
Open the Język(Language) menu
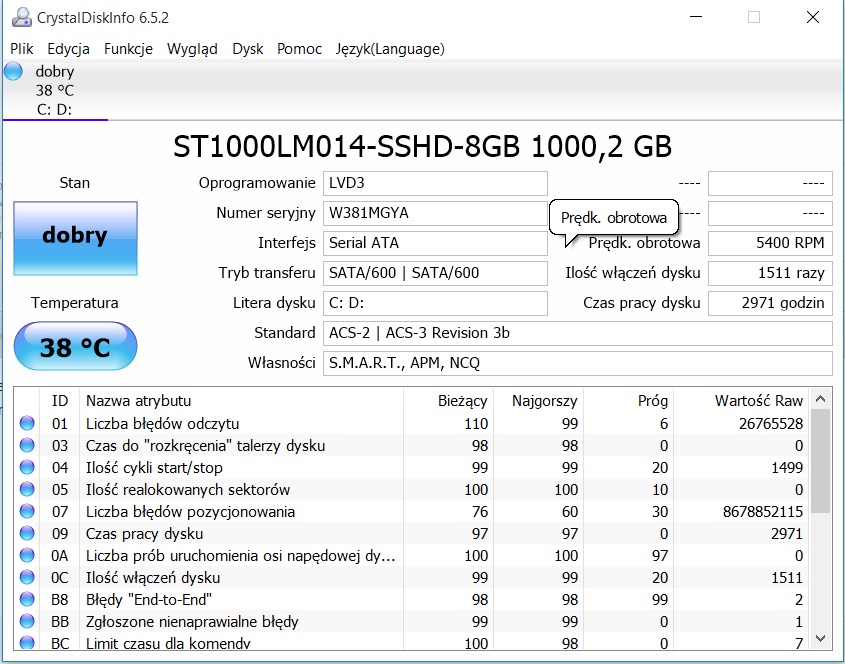[390, 49]
